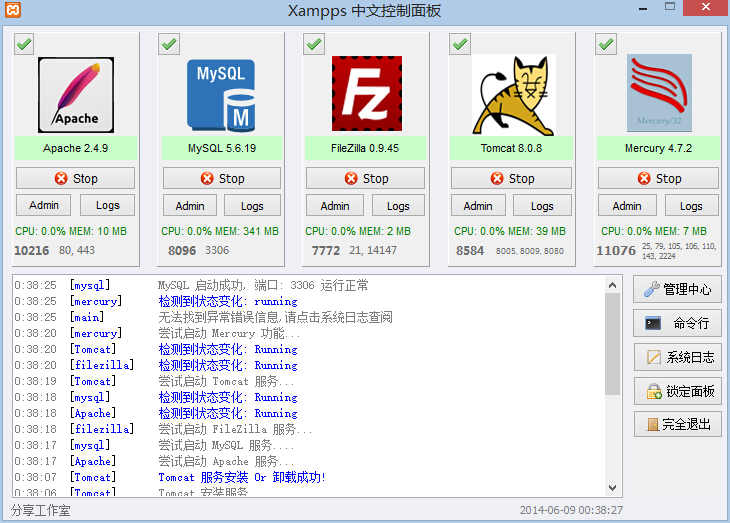Click the 分享工作室 status bar text
The height and width of the screenshot is (523, 730).
pos(41,510)
